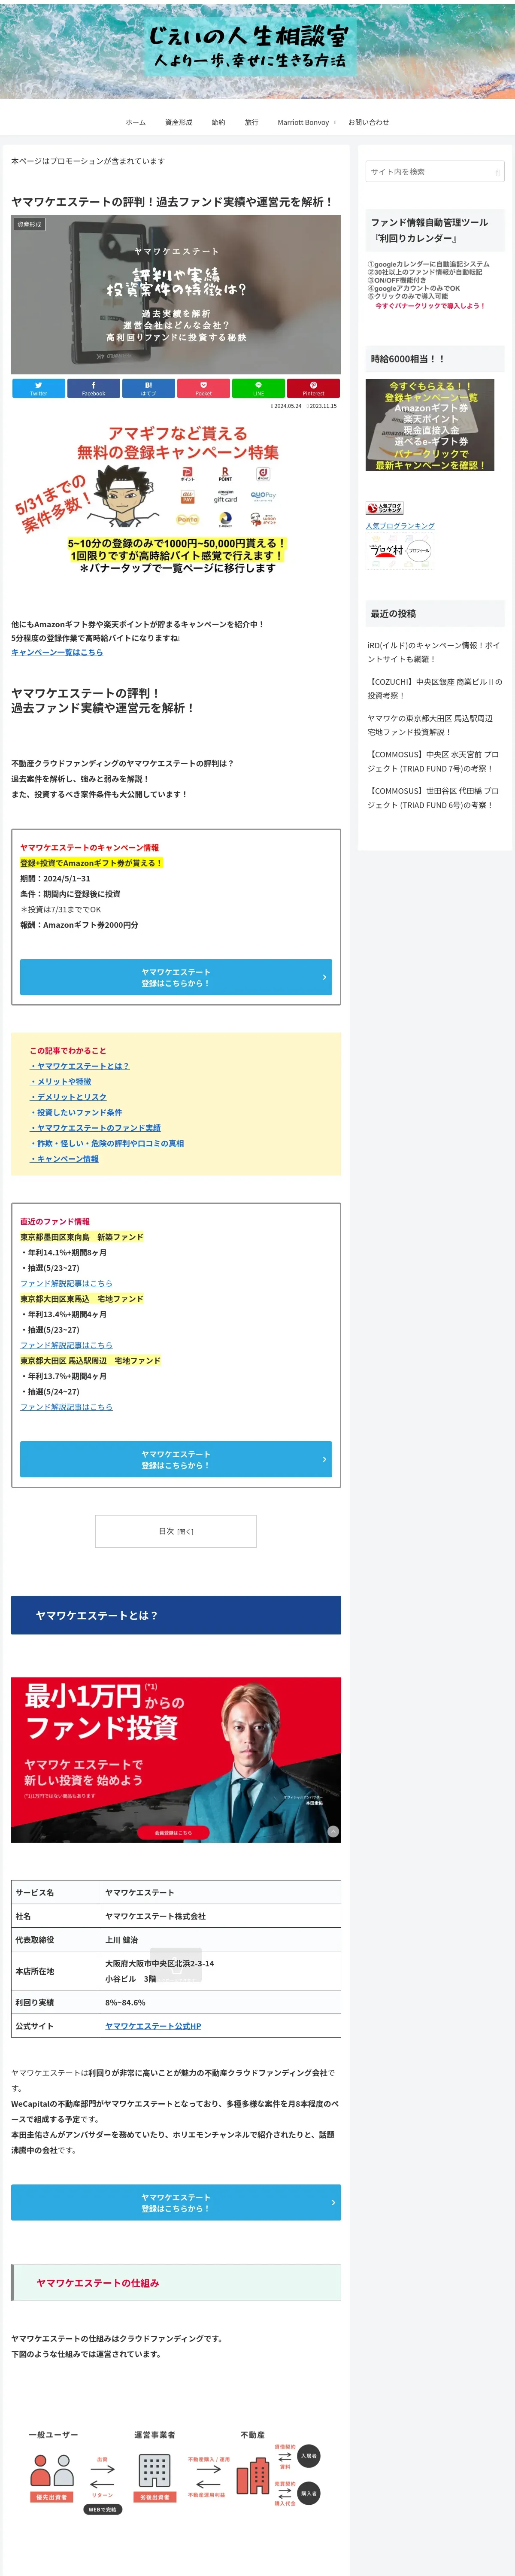515x2576 pixels.
Task: Jump to ヤマワケエステートのファンド実績 link
Action: 95,1128
